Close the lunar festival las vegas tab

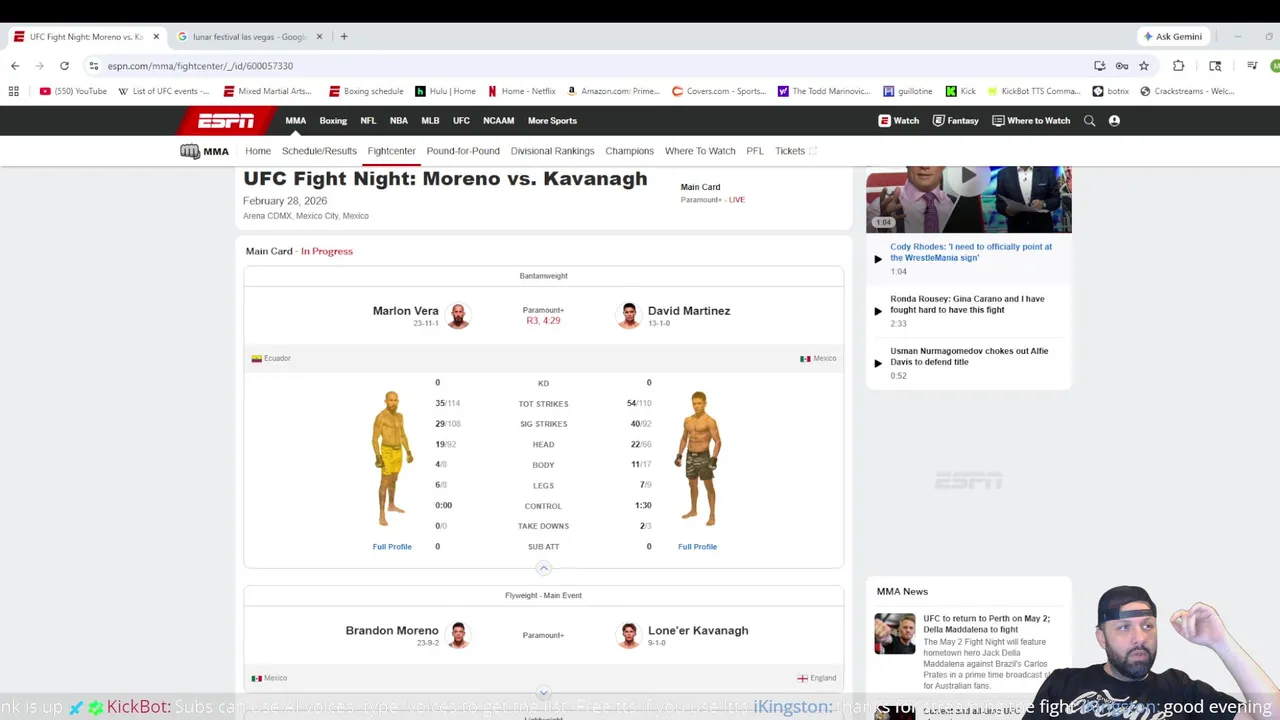(x=319, y=37)
